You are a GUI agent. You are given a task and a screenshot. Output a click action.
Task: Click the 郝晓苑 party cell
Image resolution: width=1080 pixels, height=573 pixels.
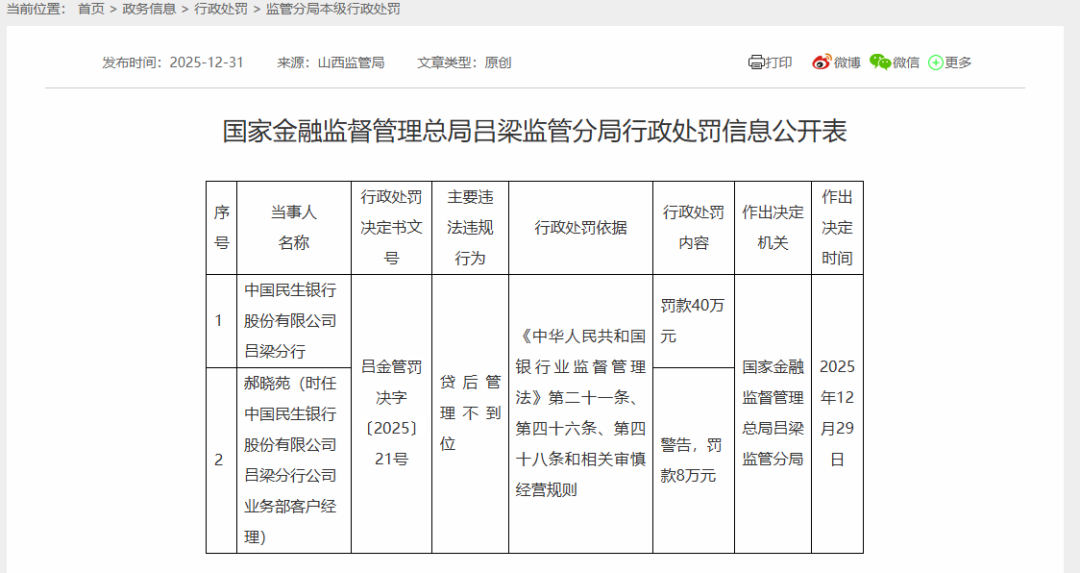point(294,460)
